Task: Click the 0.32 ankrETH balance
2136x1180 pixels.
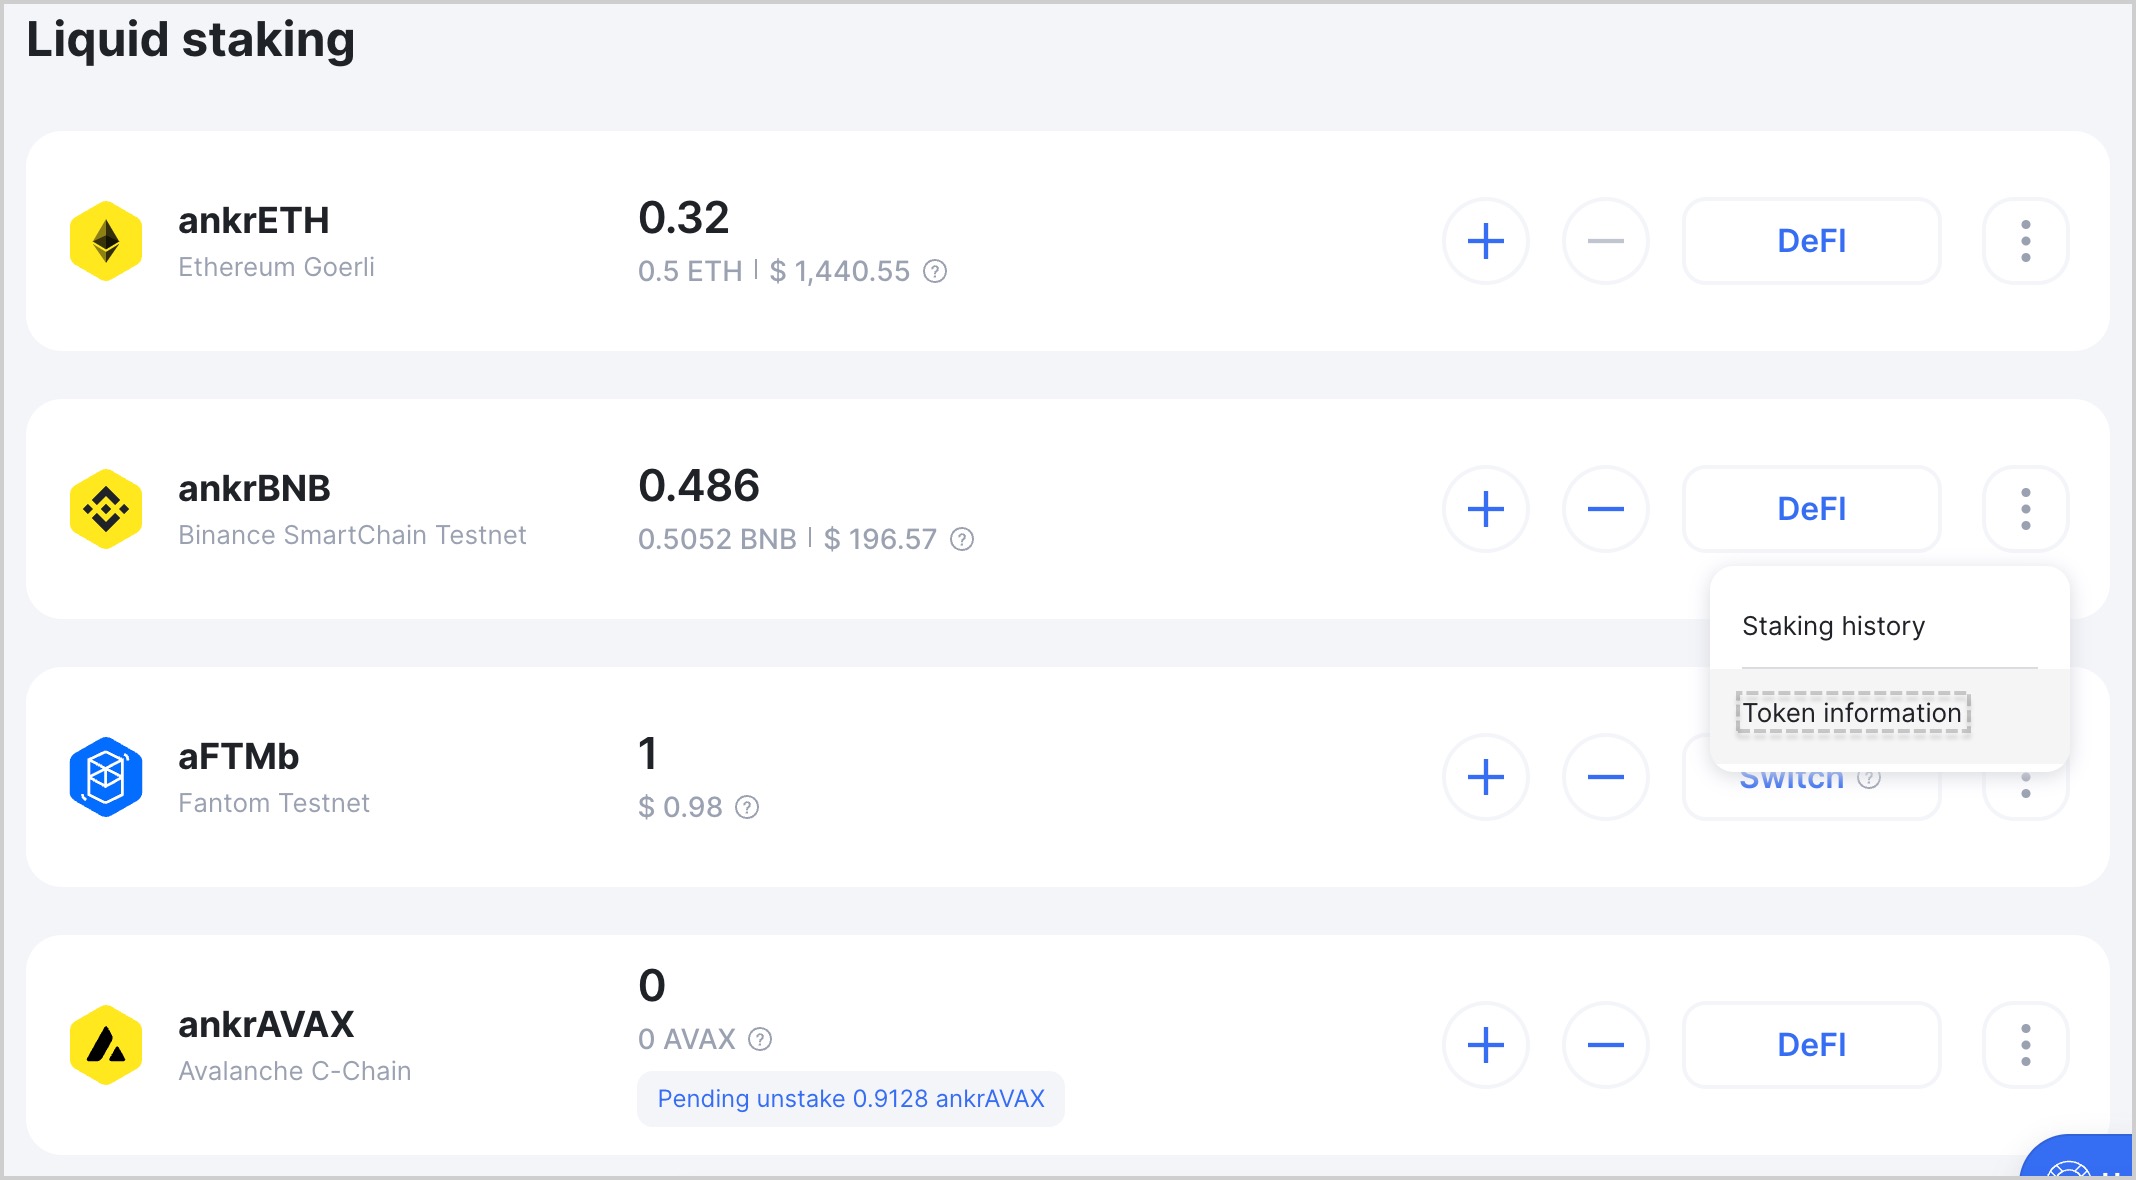Action: tap(684, 217)
